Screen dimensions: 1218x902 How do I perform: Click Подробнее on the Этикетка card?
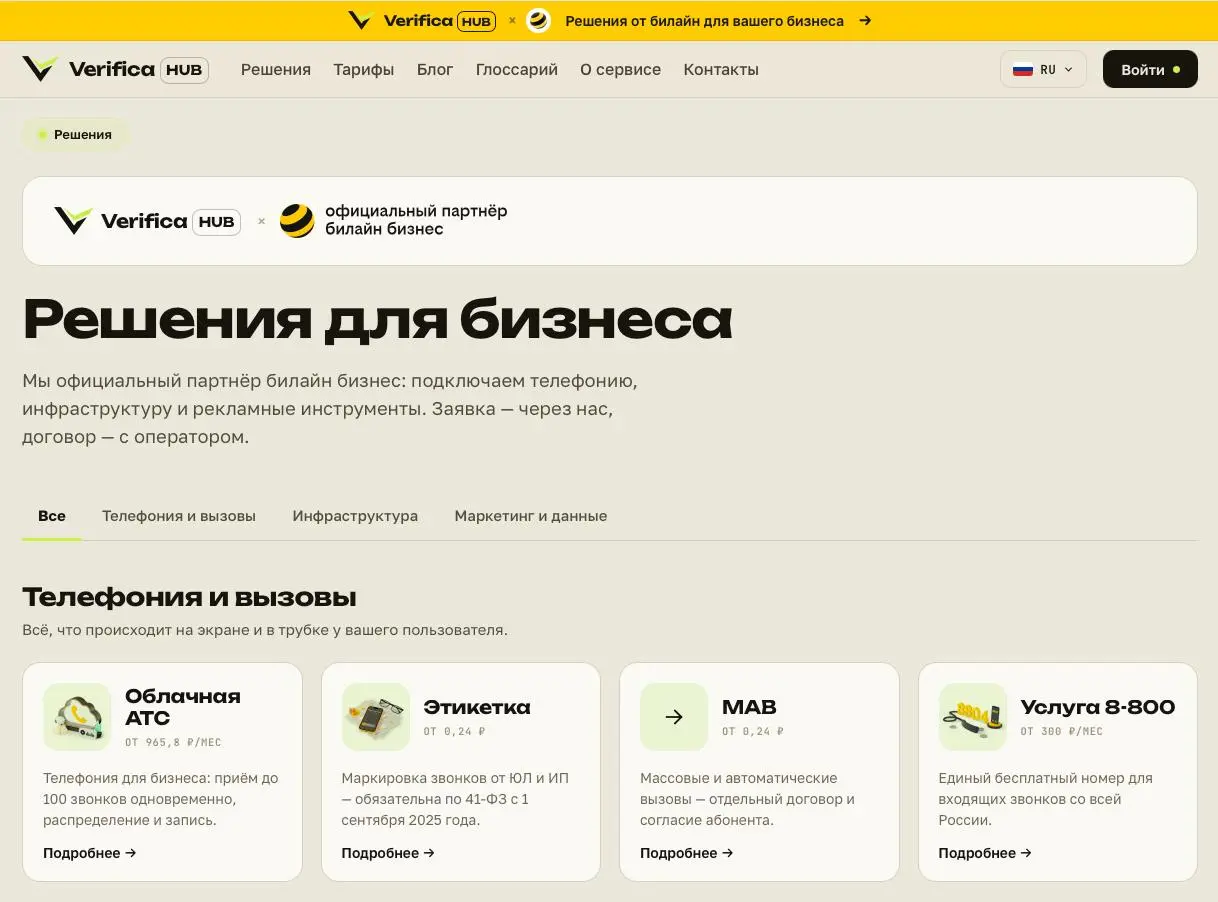point(388,853)
